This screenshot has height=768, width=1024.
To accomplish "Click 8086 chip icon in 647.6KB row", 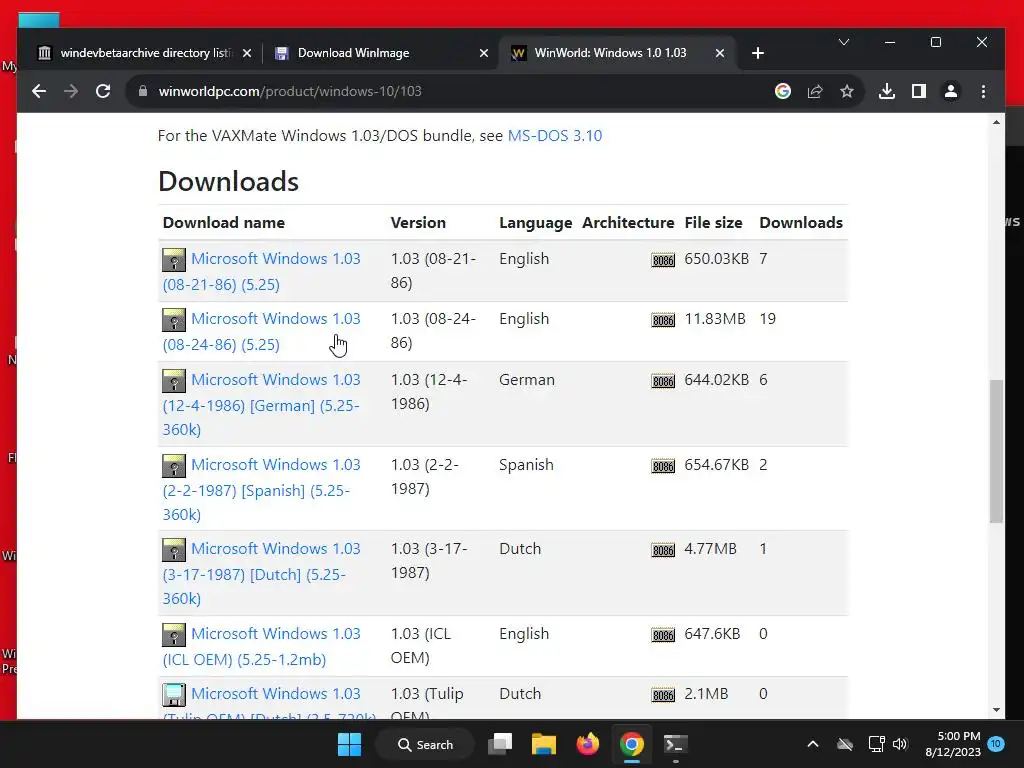I will 663,635.
